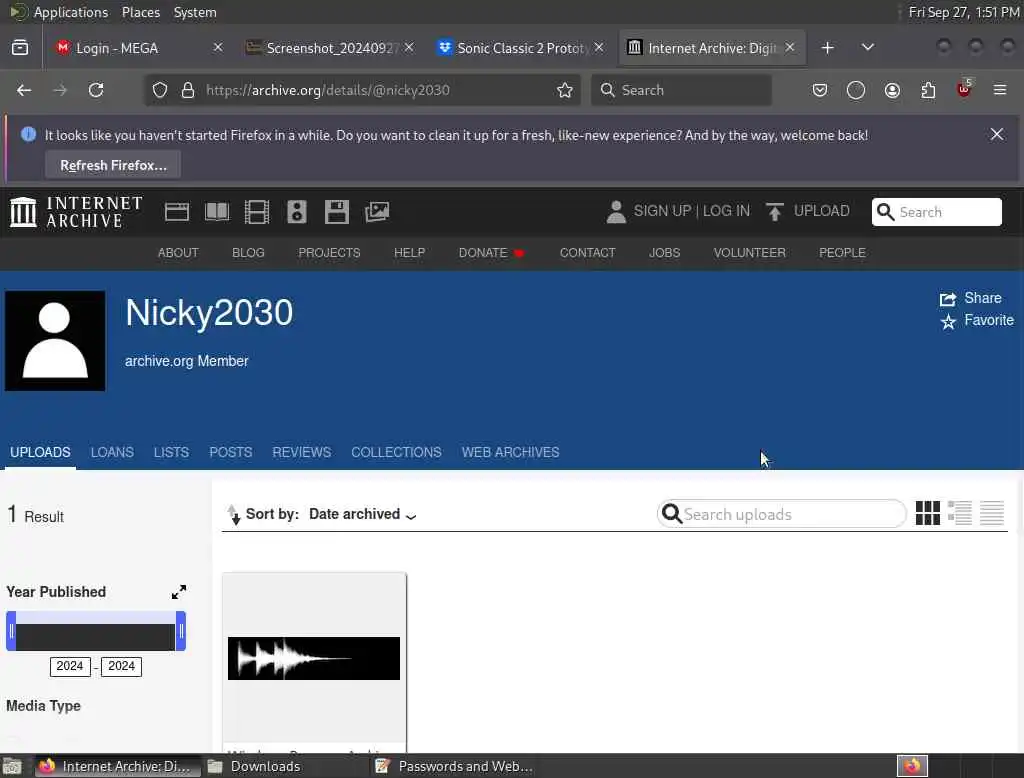The image size is (1024, 778).
Task: Open the Video (film) media icon
Action: (257, 212)
